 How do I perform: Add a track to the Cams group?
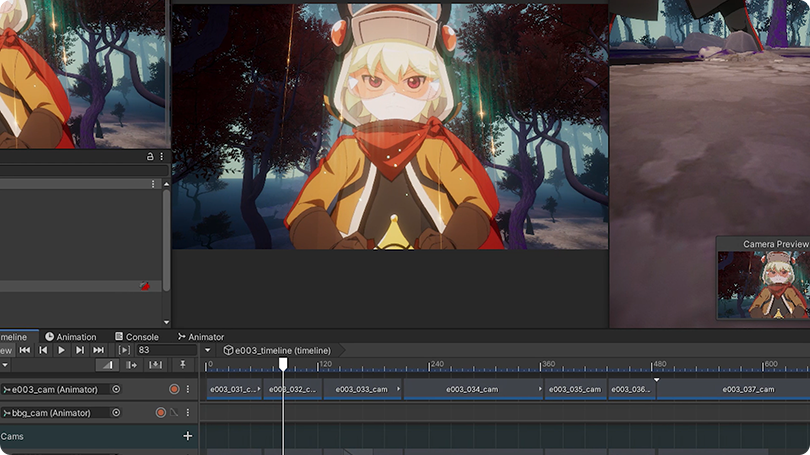pos(188,436)
